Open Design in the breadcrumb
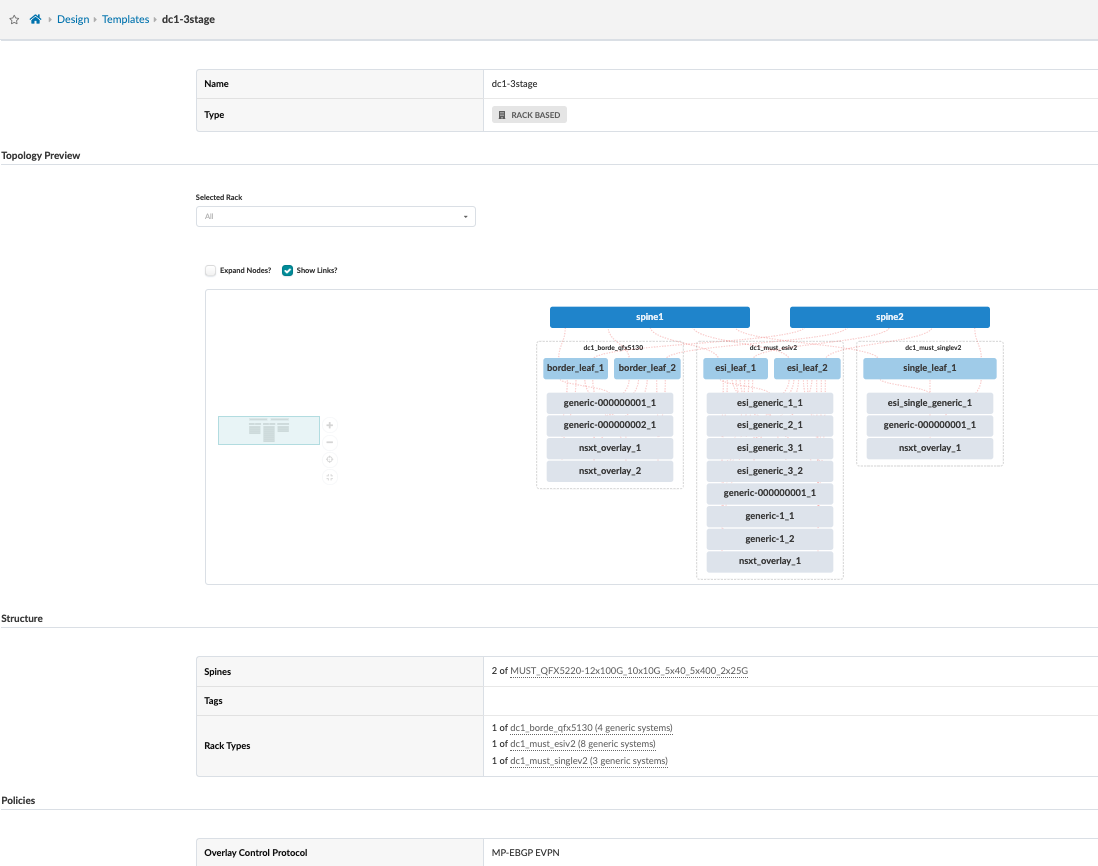Viewport: 1098px width, 866px height. click(x=73, y=19)
